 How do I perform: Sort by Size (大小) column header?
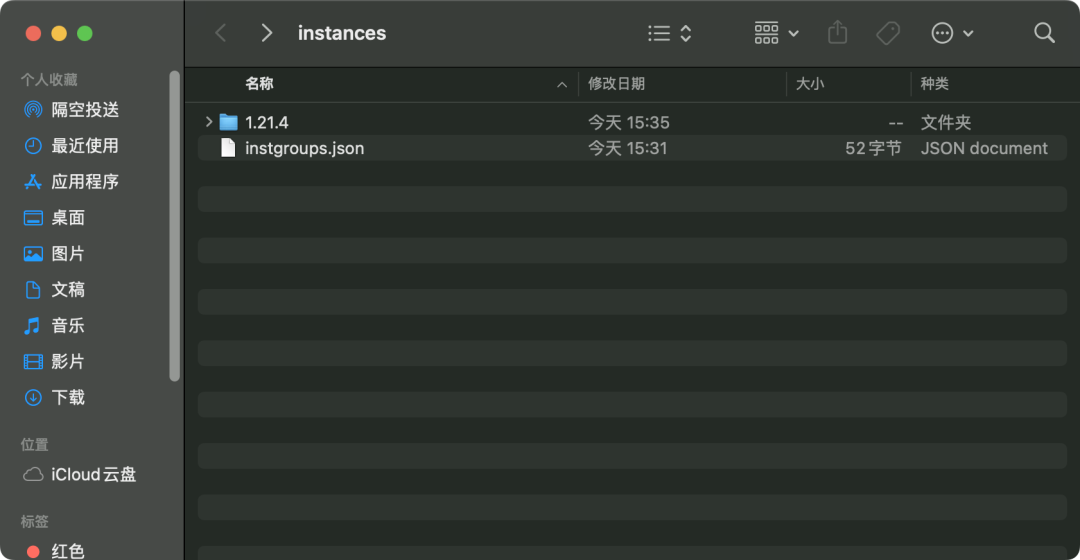[810, 84]
